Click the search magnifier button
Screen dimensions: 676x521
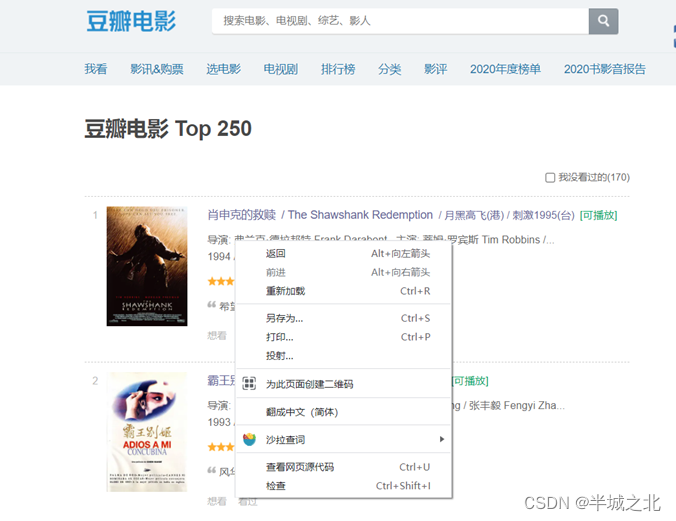pos(603,21)
